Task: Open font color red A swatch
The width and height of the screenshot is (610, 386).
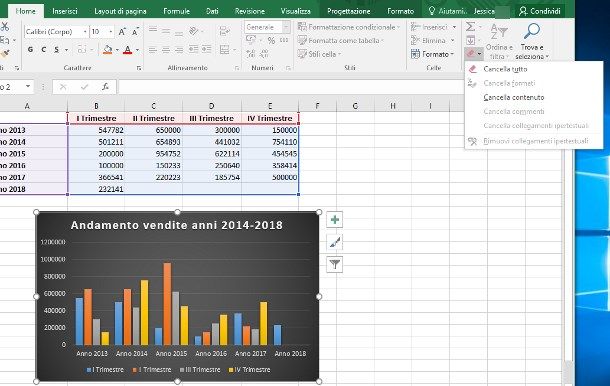Action: point(127,50)
